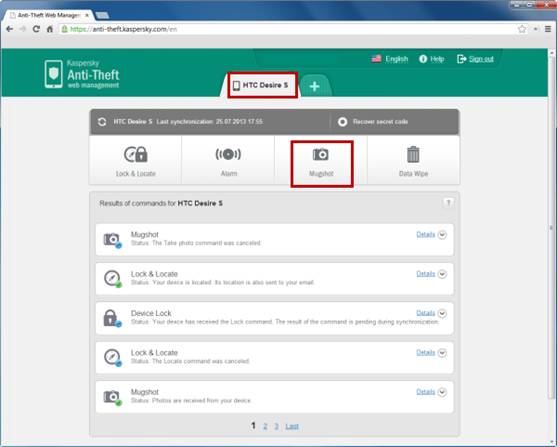Open Details for canceled Locate command result
557x447 pixels.
[x=426, y=352]
